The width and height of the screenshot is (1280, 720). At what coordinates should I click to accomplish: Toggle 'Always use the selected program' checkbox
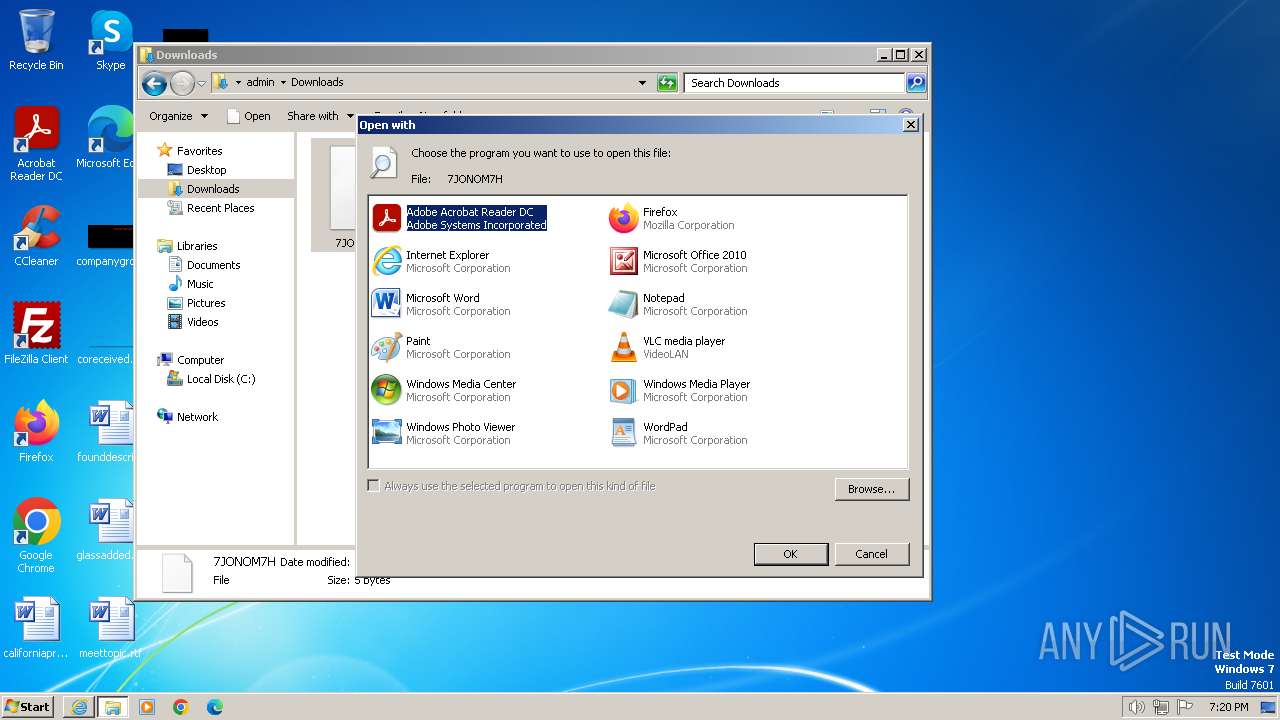pos(373,486)
